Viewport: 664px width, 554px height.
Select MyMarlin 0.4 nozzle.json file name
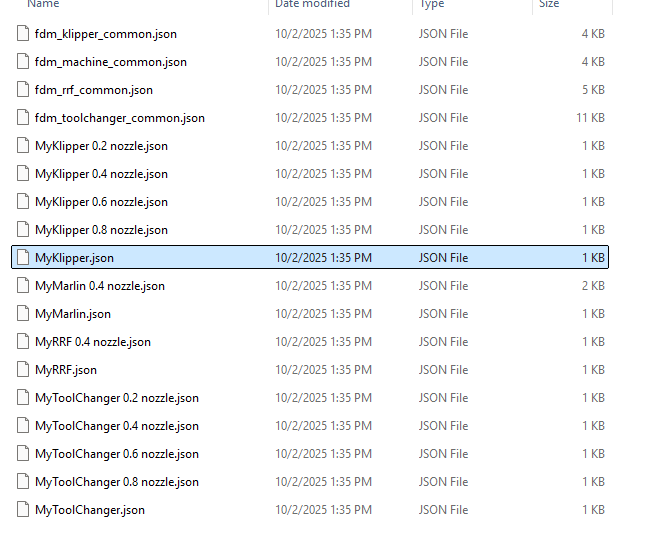pos(100,286)
